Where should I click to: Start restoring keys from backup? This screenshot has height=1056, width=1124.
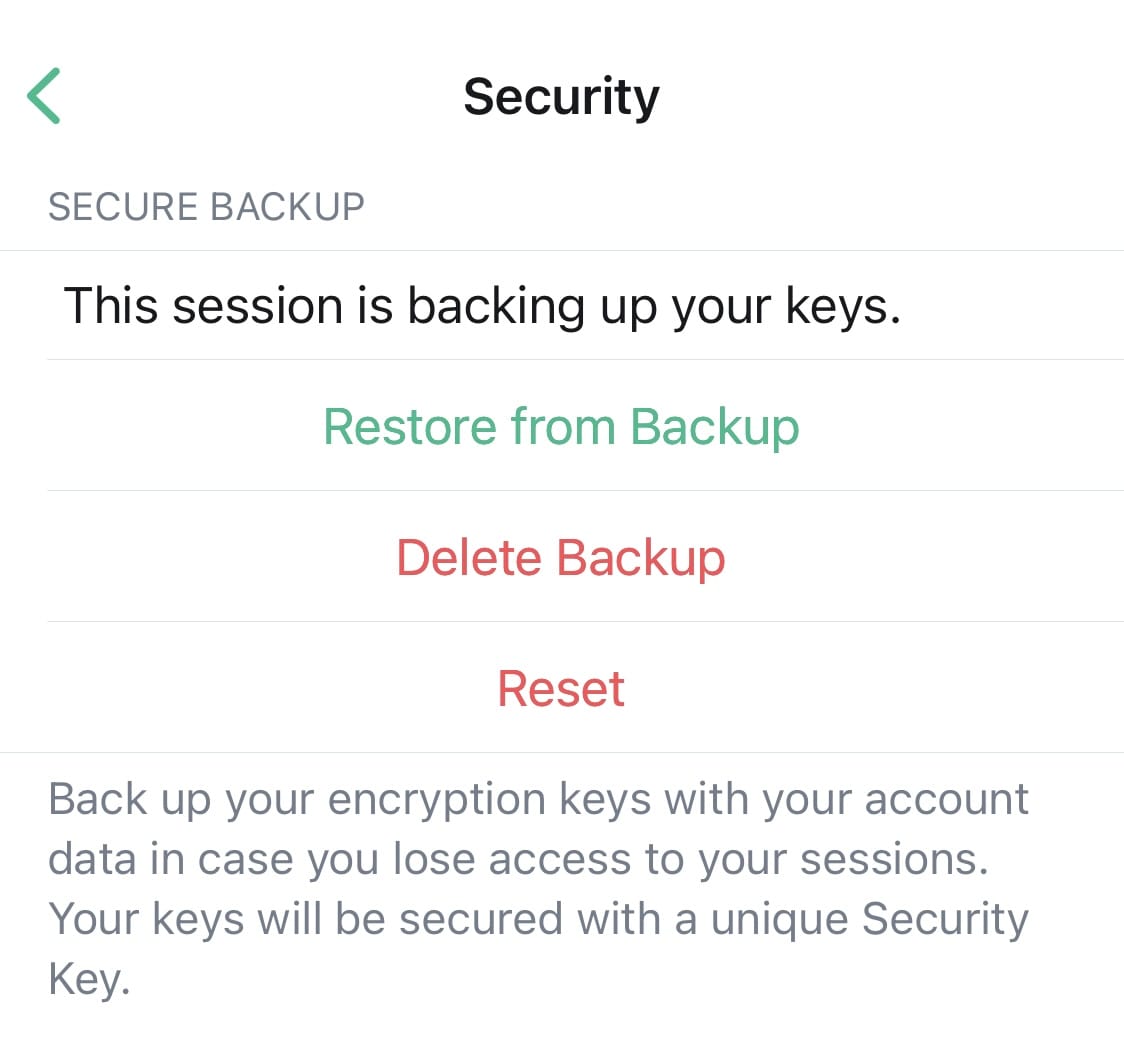pos(561,426)
